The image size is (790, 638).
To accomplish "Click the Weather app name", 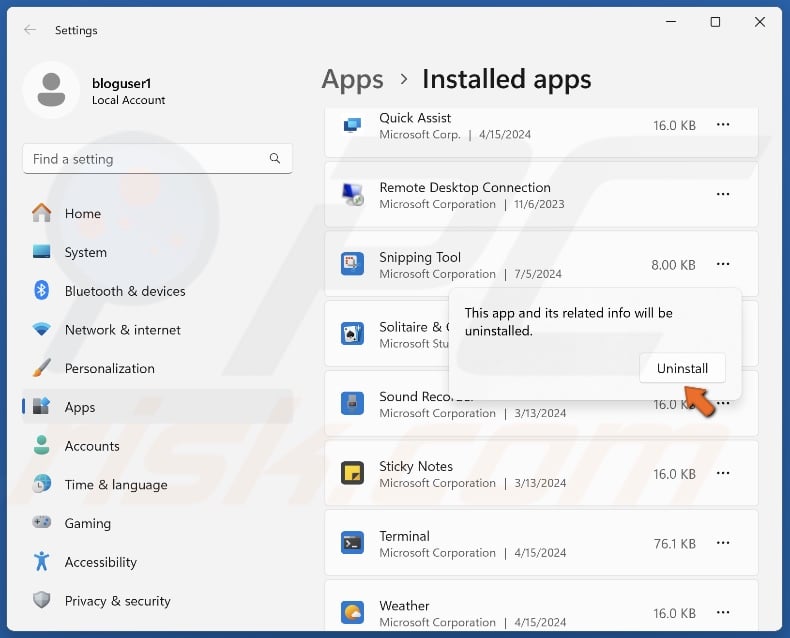I will 405,606.
